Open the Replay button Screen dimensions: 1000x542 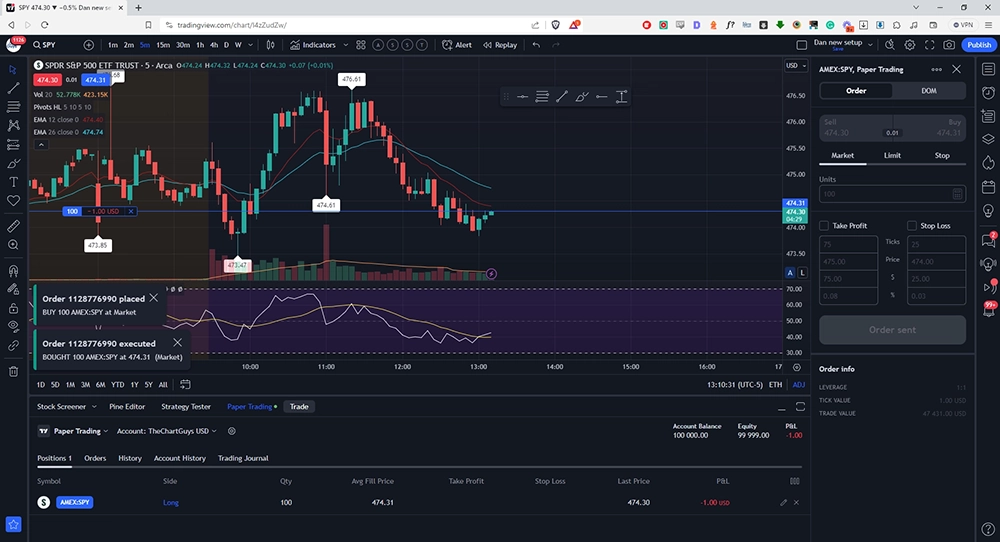[500, 45]
